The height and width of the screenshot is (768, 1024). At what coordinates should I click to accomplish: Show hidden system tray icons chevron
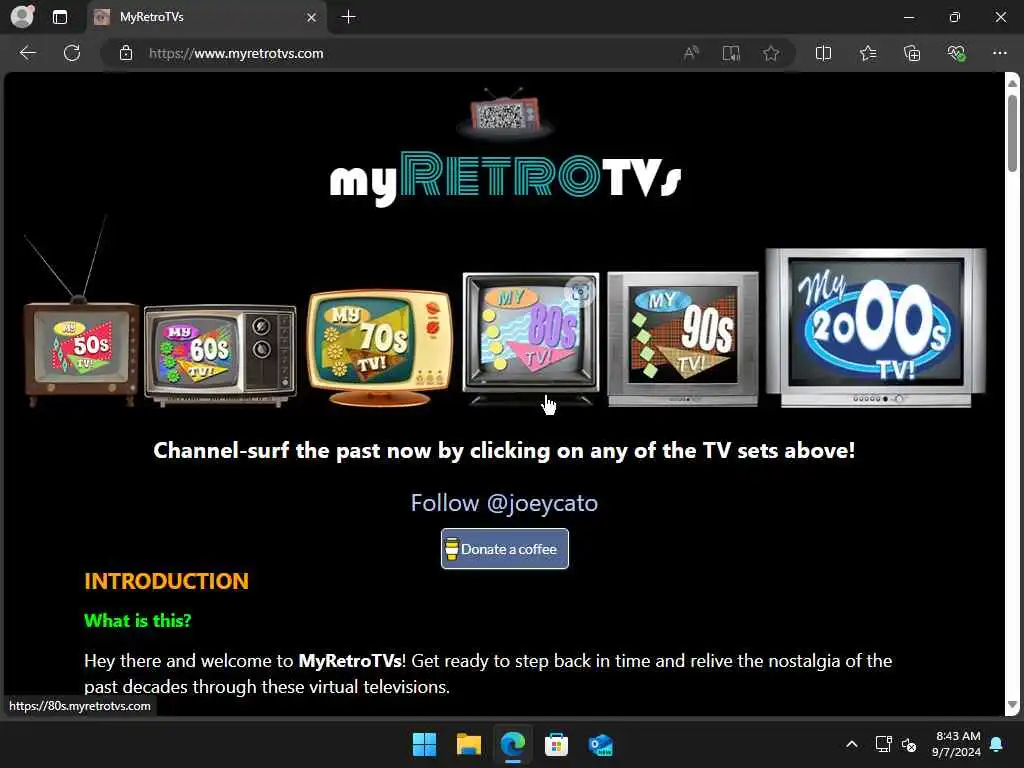(852, 744)
